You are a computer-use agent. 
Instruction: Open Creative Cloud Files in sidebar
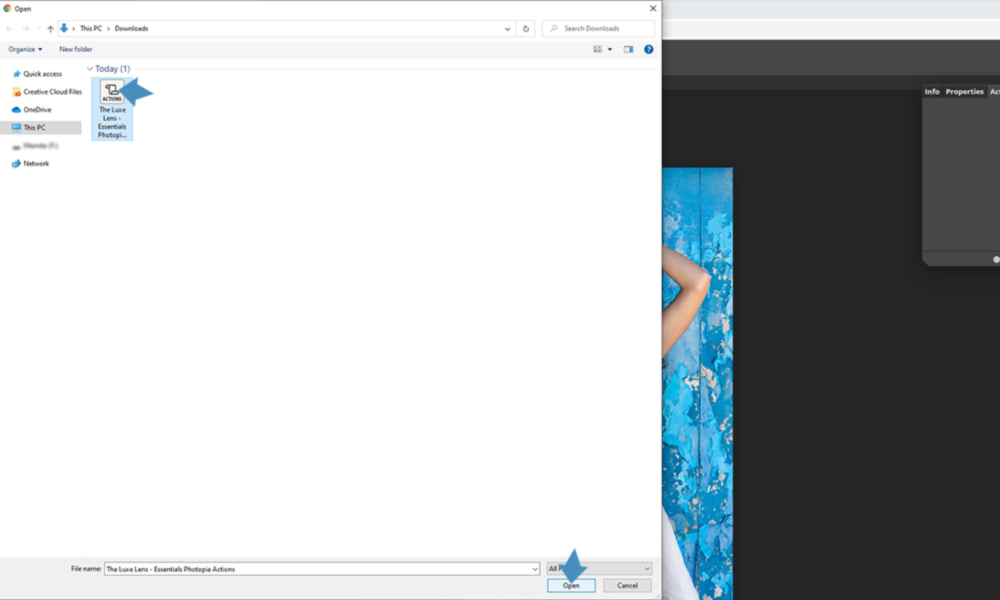(x=52, y=92)
